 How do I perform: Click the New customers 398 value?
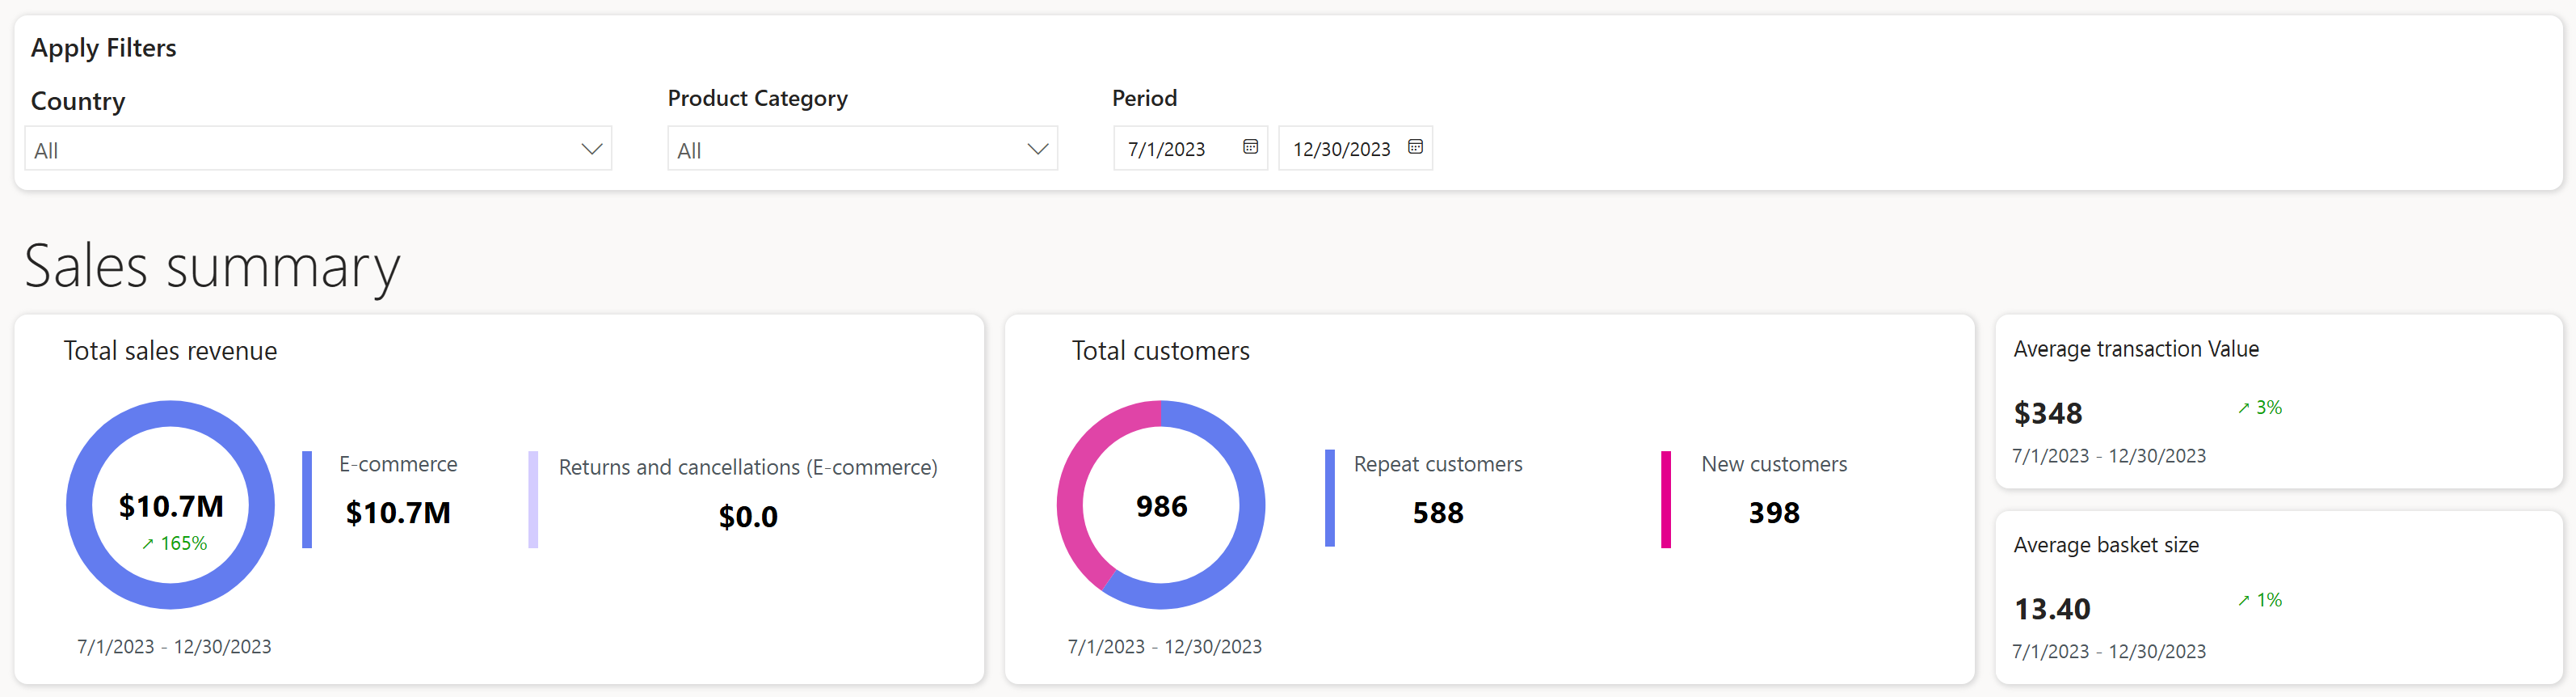[1774, 513]
